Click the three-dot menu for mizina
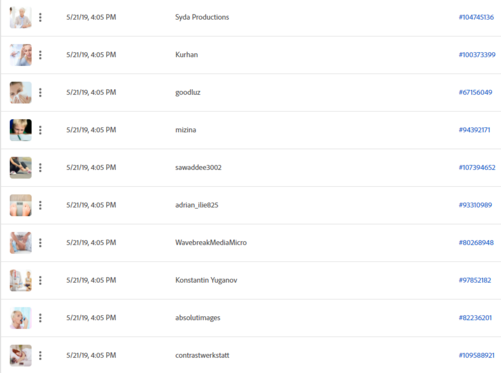 (40, 130)
